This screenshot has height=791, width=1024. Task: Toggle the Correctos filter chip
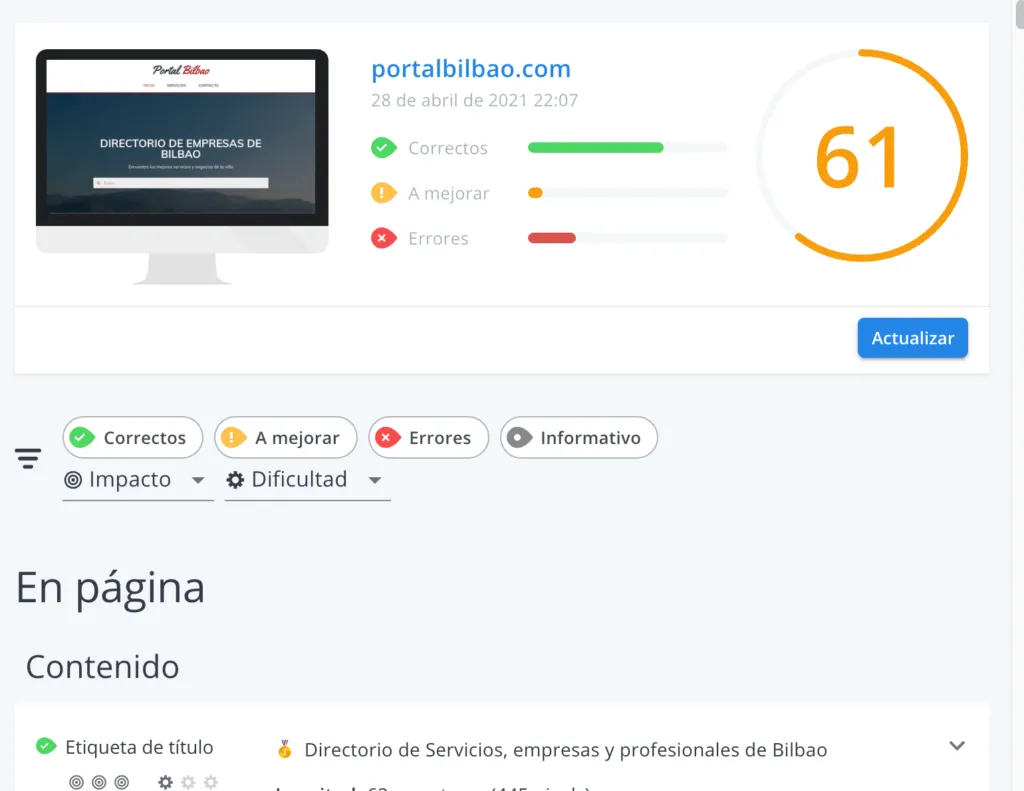pyautogui.click(x=133, y=438)
